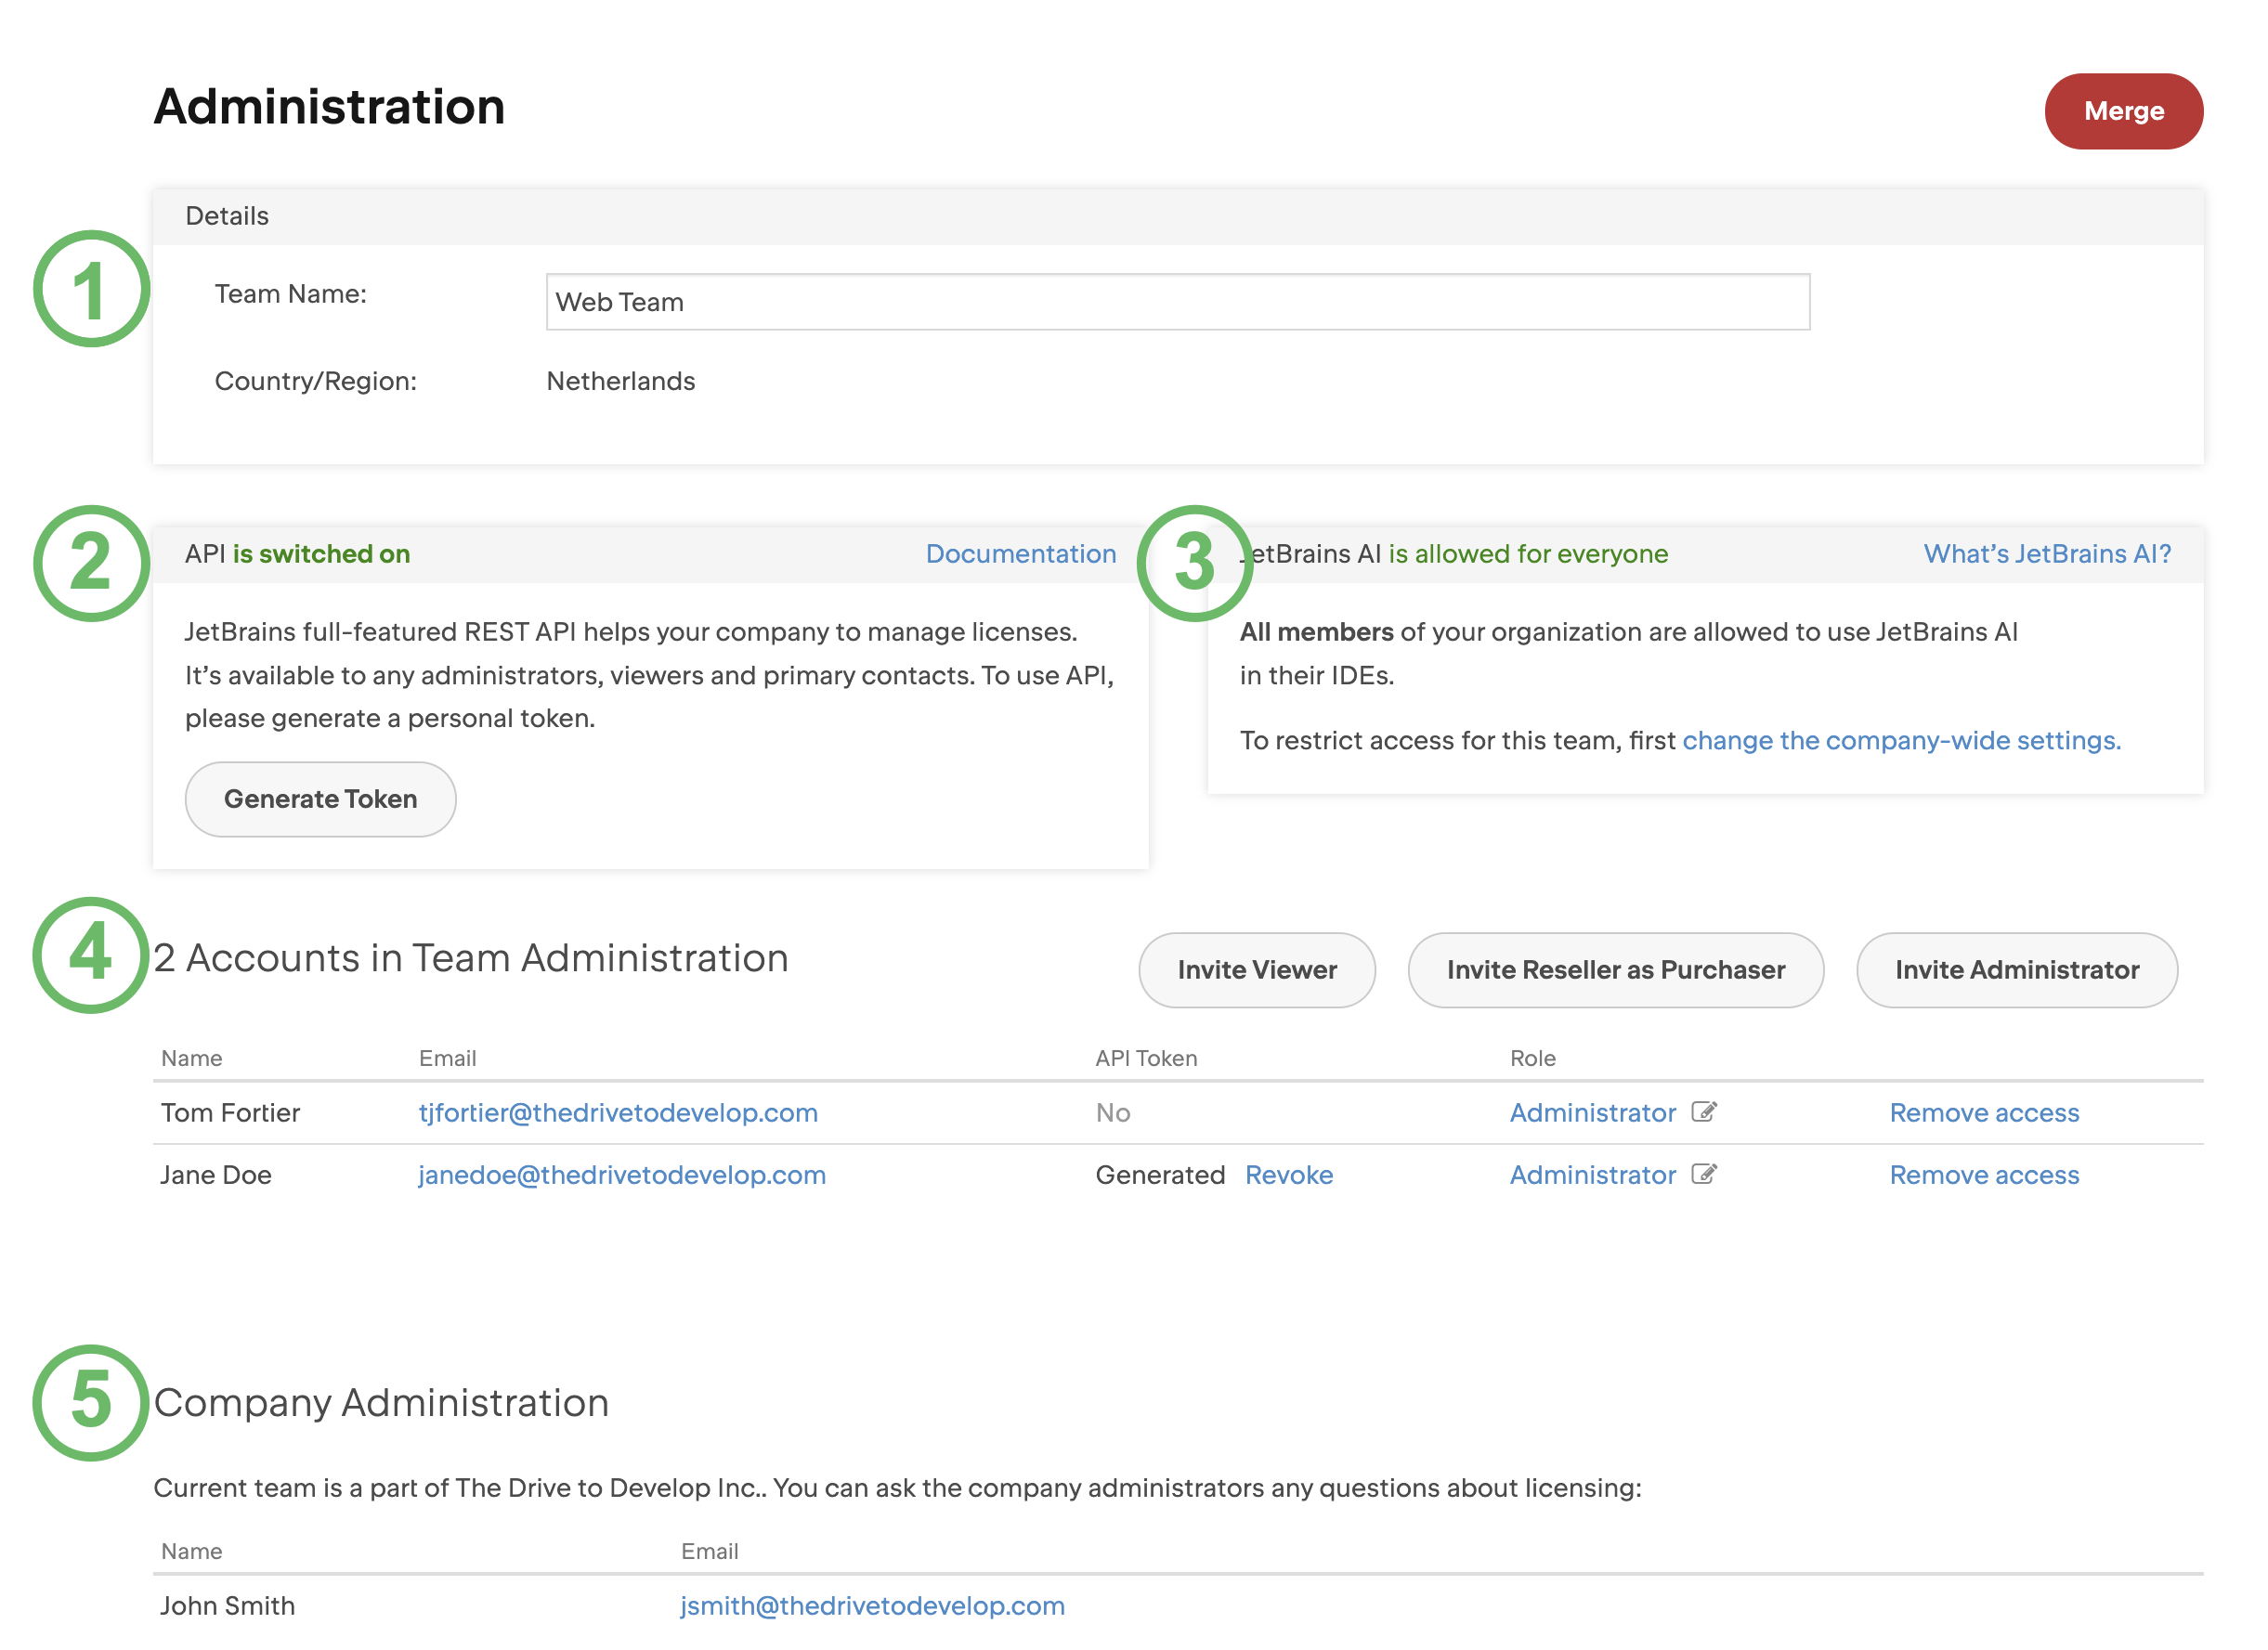This screenshot has width=2268, height=1650.
Task: Open the What's JetBrains AI? link
Action: coord(2046,554)
